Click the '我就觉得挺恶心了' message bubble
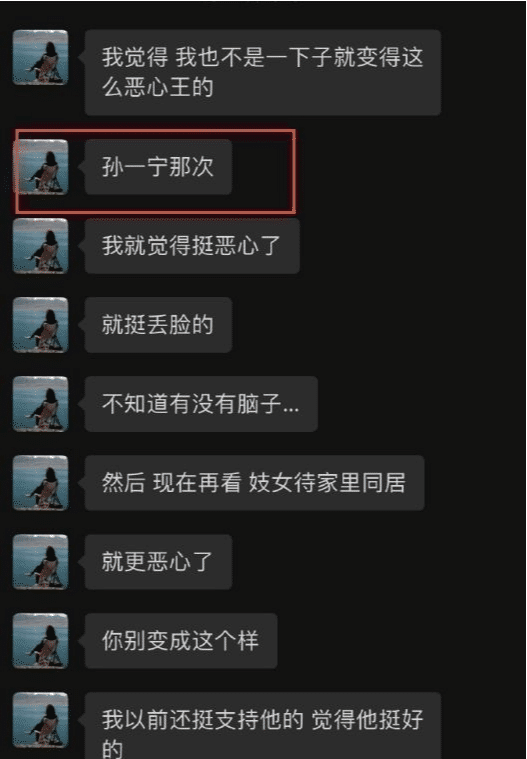Viewport: 527px width, 759px height. point(192,246)
